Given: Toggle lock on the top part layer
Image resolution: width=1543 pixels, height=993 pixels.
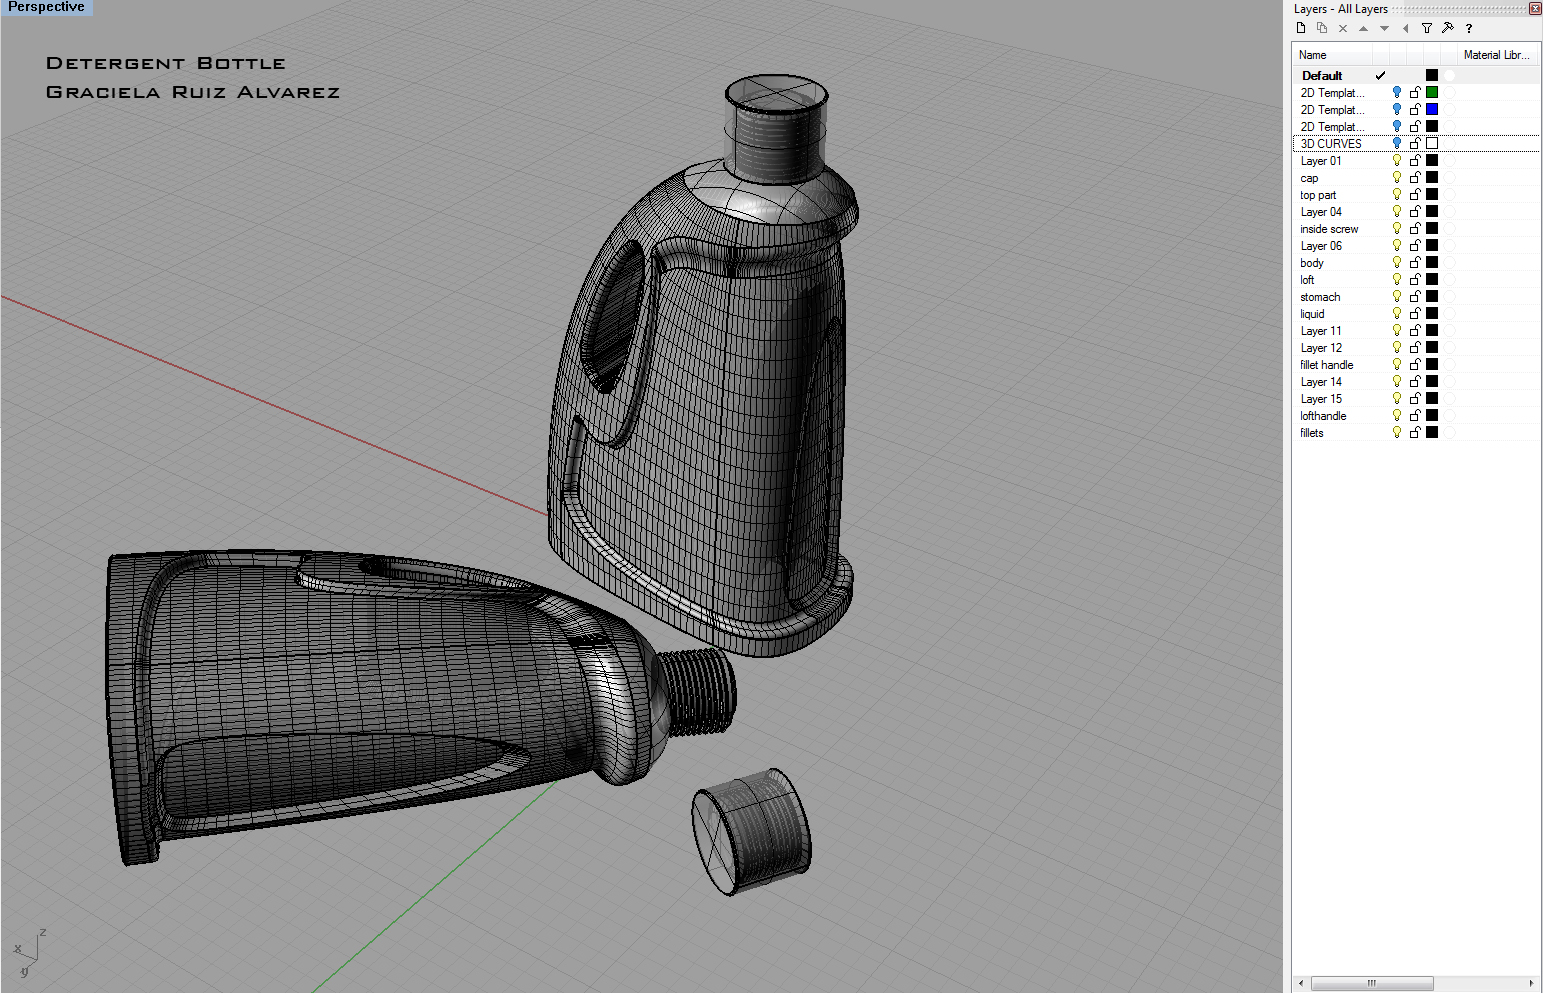Looking at the screenshot, I should 1415,194.
